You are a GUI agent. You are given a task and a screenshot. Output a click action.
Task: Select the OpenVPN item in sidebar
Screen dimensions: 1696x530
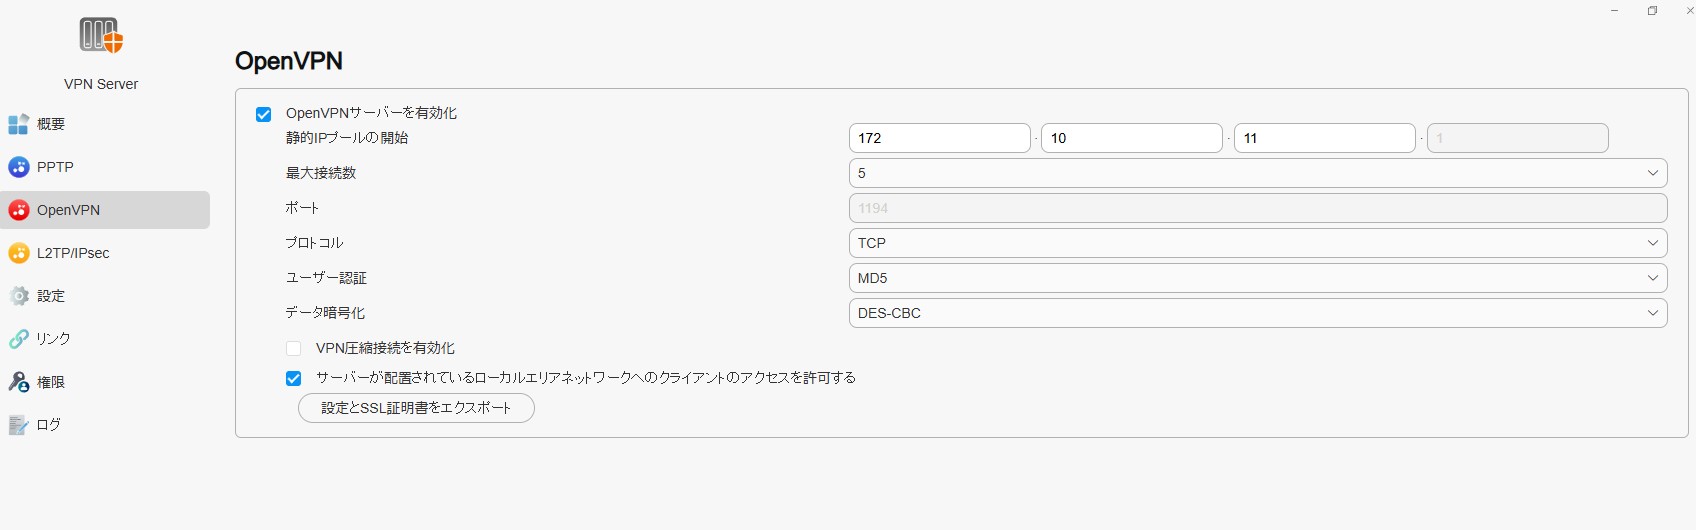tap(69, 210)
